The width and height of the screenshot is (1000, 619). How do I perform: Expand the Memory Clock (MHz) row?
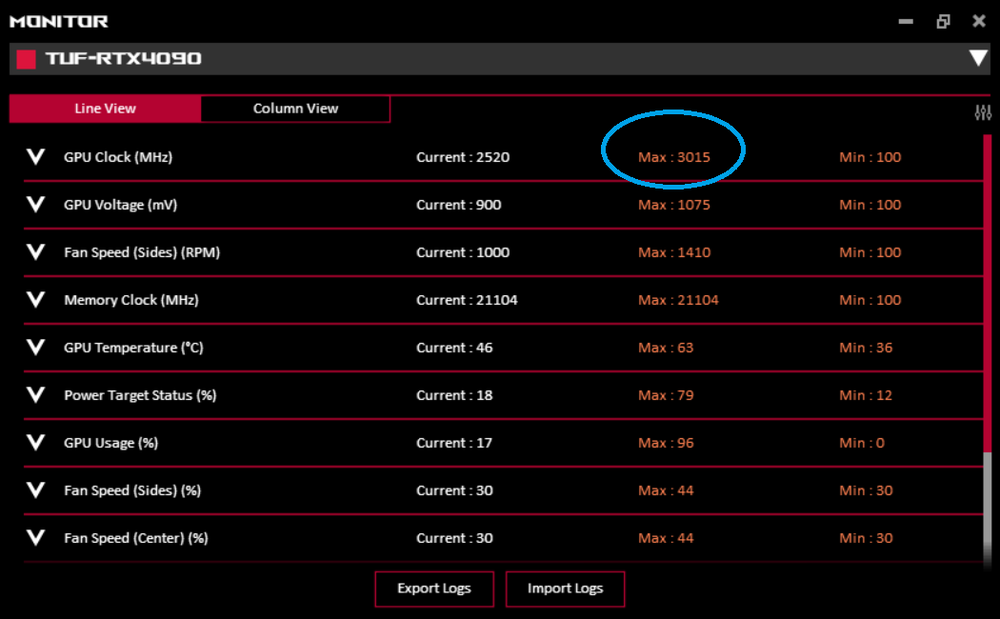tap(36, 300)
